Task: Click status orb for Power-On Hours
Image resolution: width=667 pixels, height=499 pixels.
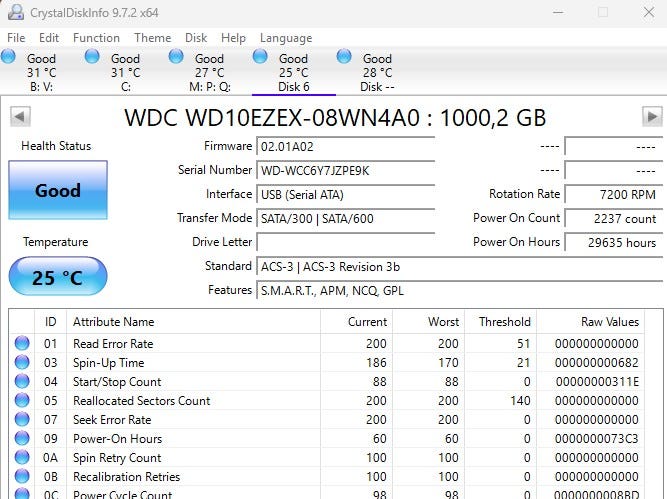Action: tap(22, 438)
